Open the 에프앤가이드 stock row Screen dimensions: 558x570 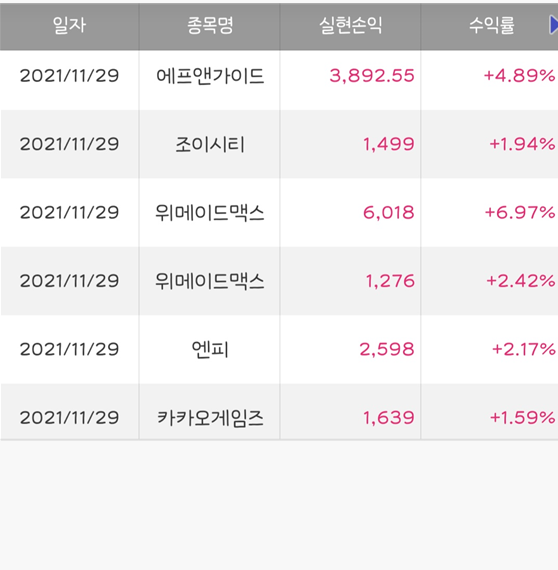[x=279, y=76]
